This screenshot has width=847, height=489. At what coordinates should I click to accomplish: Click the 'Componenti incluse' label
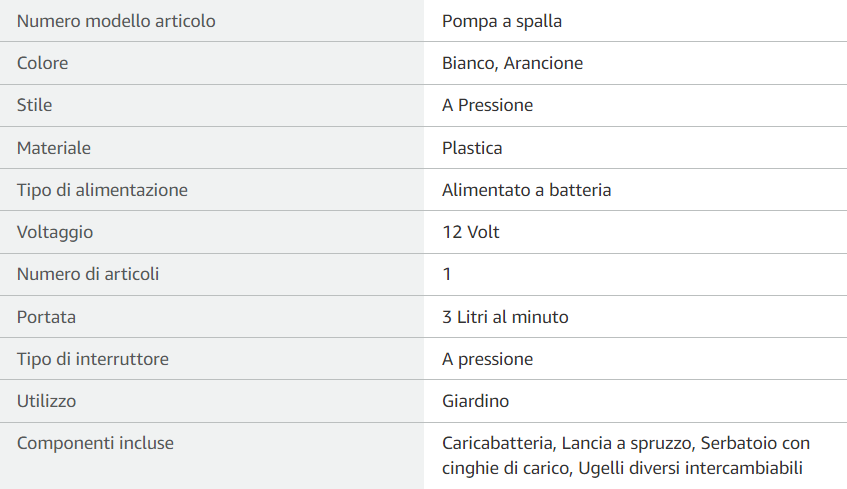click(95, 443)
